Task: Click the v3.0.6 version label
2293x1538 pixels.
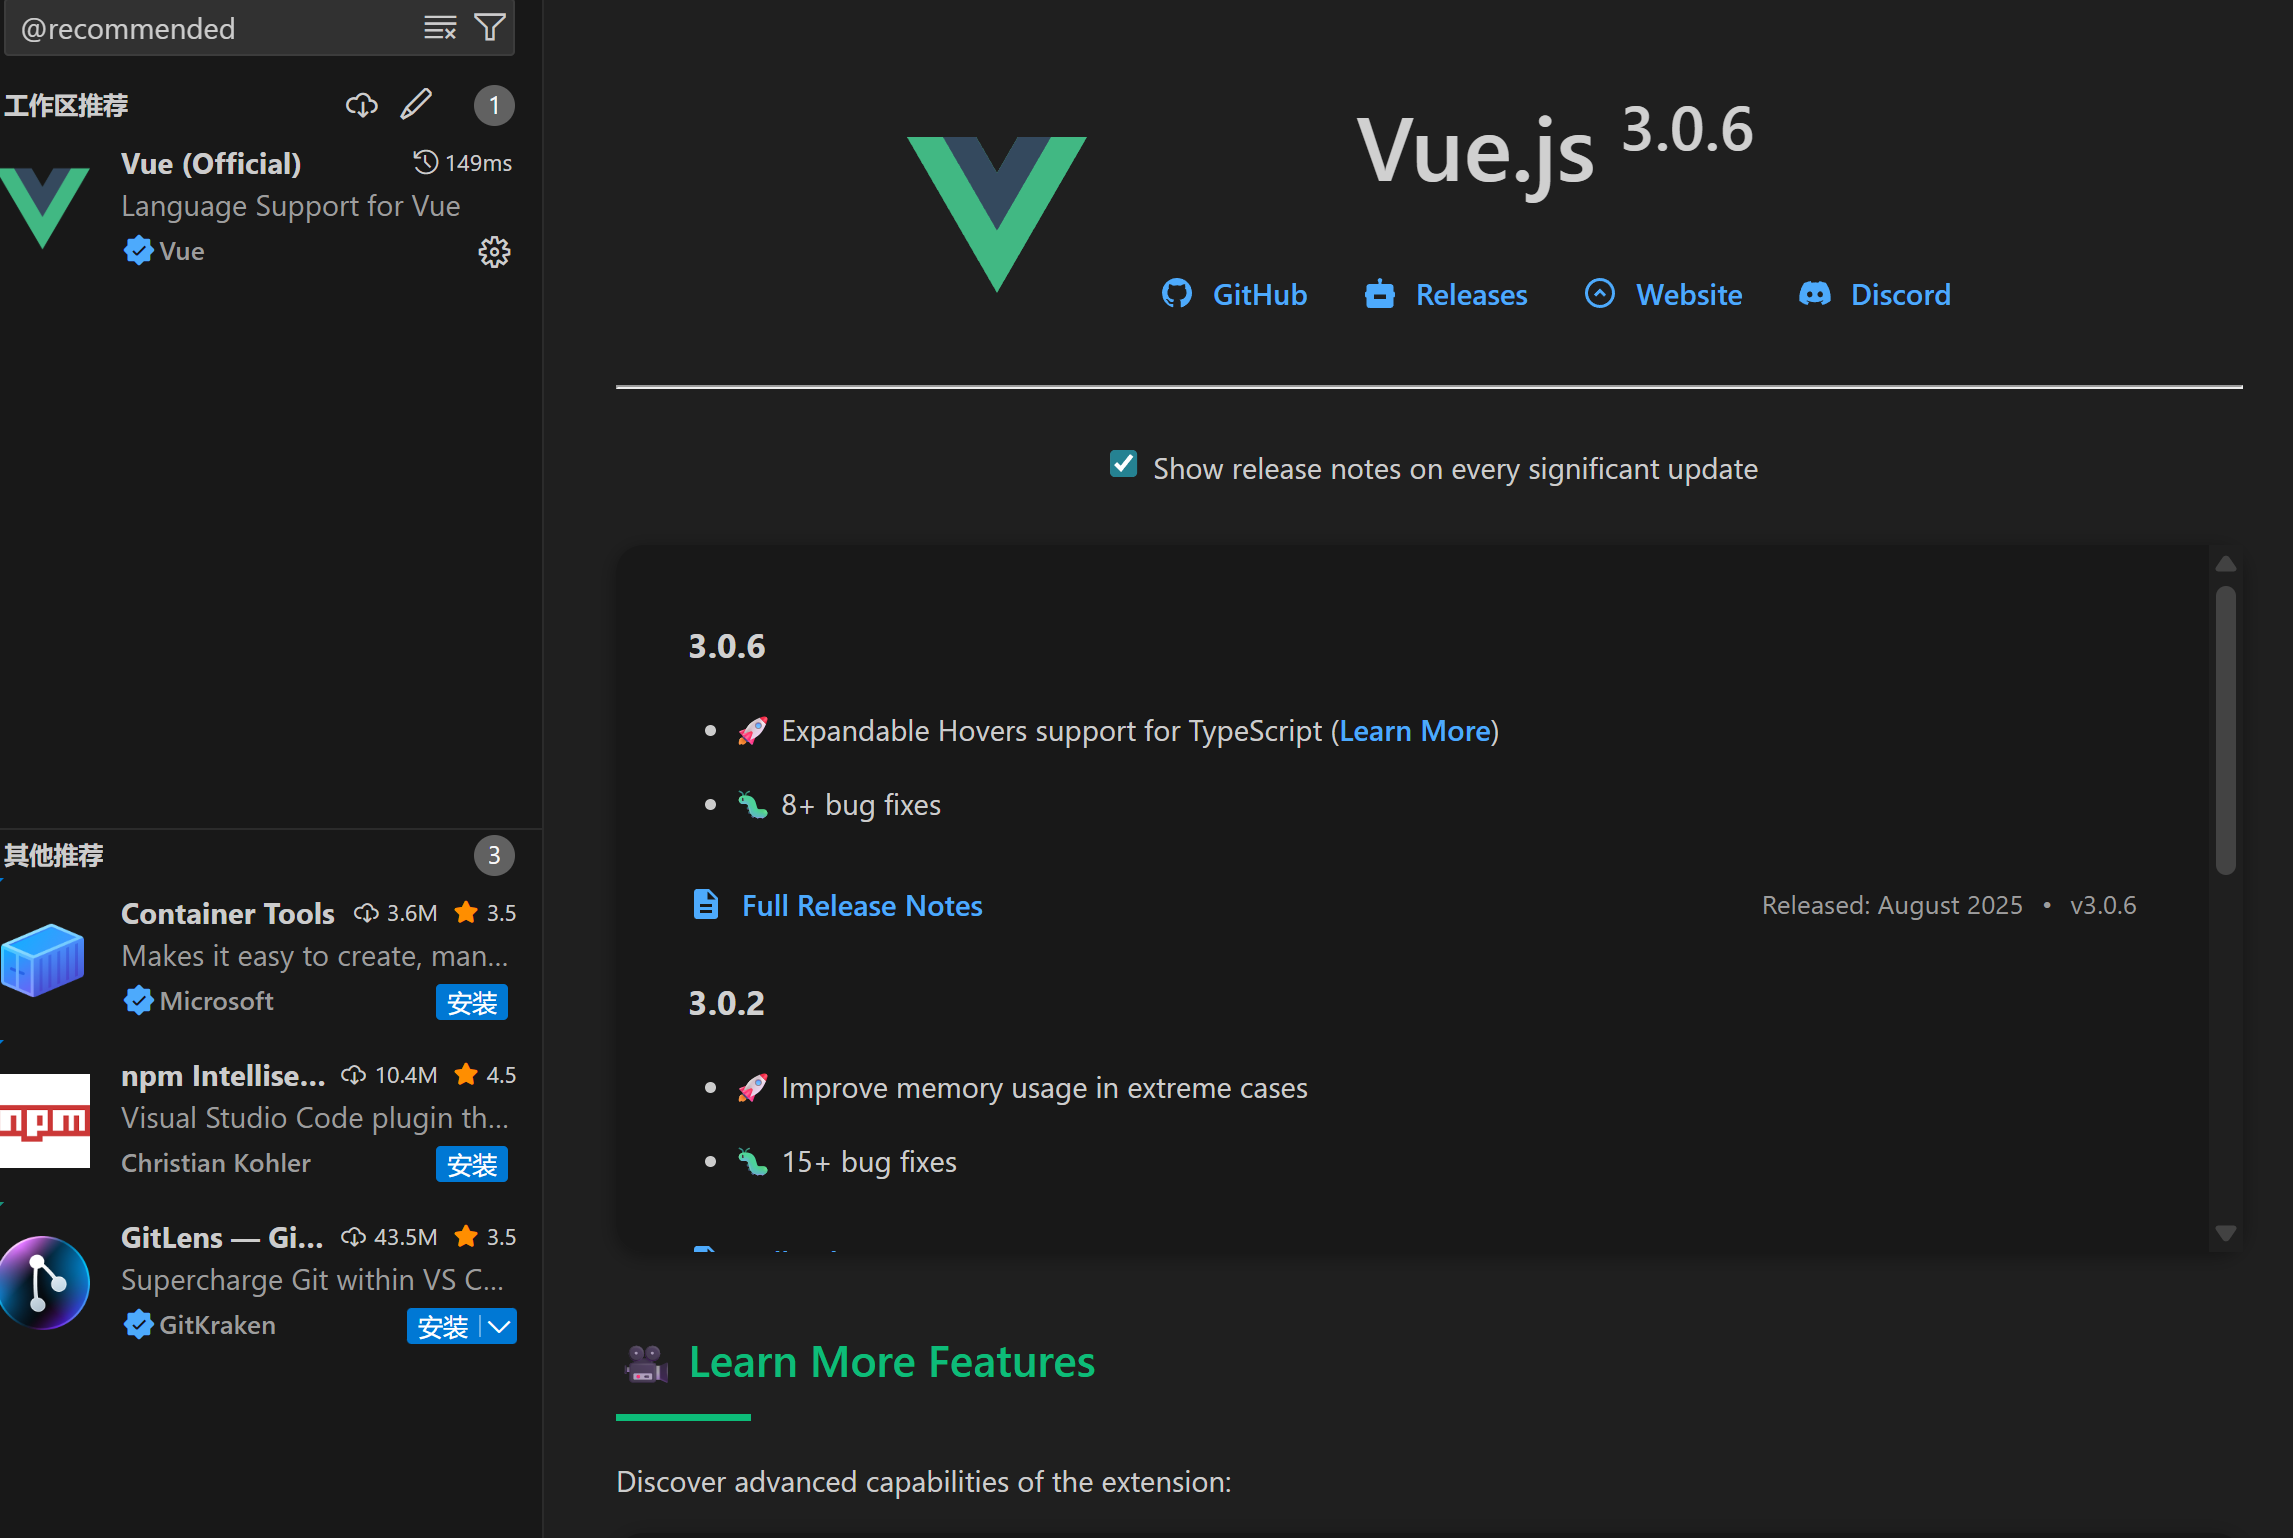Action: click(x=2103, y=905)
